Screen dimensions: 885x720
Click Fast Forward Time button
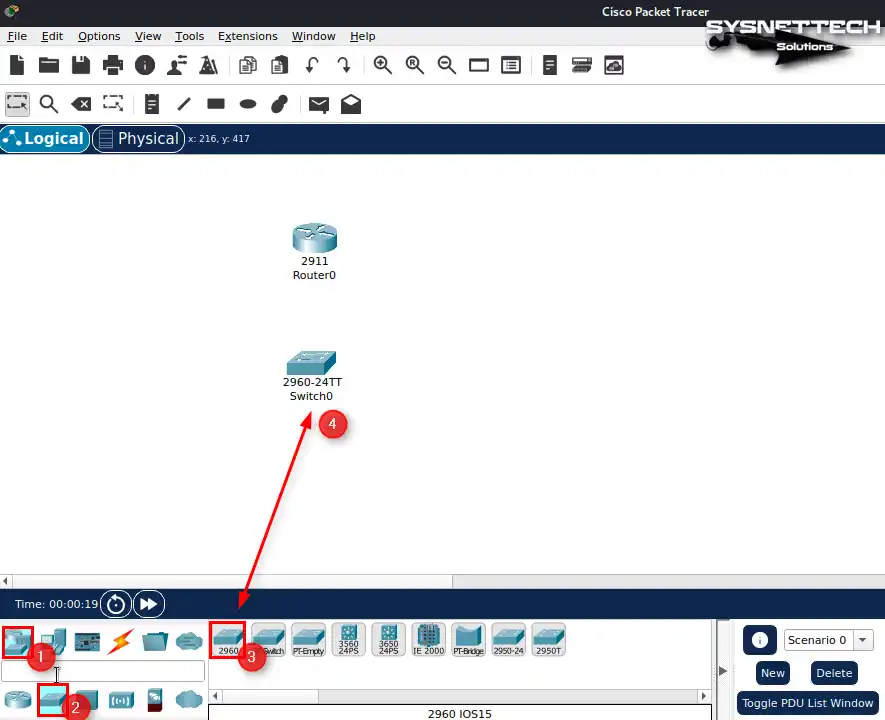tap(149, 604)
